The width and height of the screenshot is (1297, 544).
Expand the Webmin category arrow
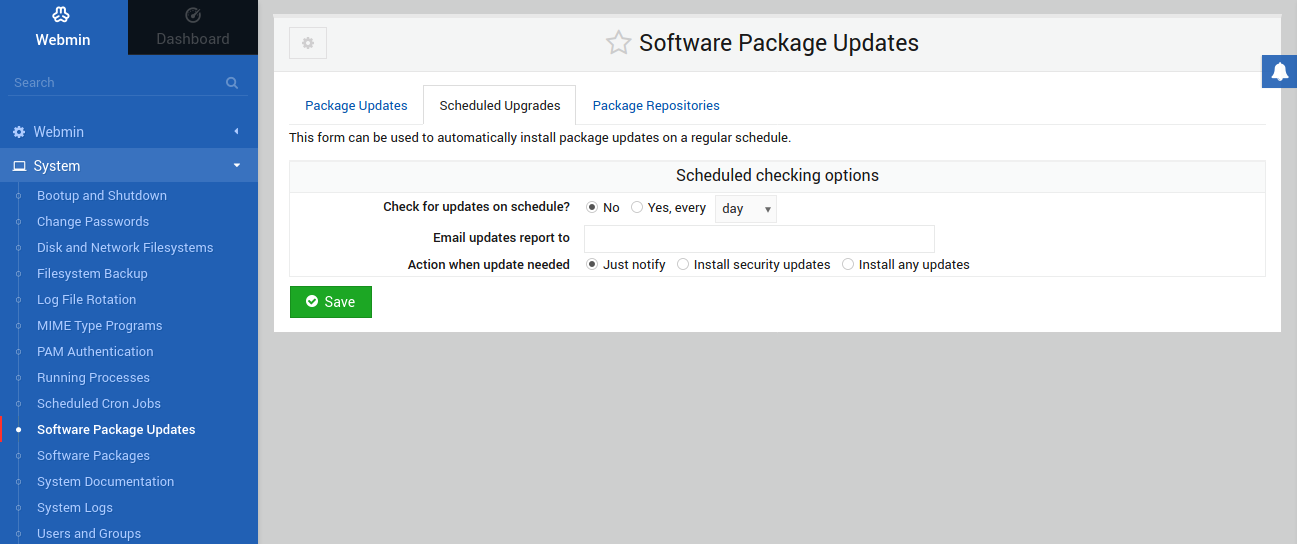tap(237, 131)
